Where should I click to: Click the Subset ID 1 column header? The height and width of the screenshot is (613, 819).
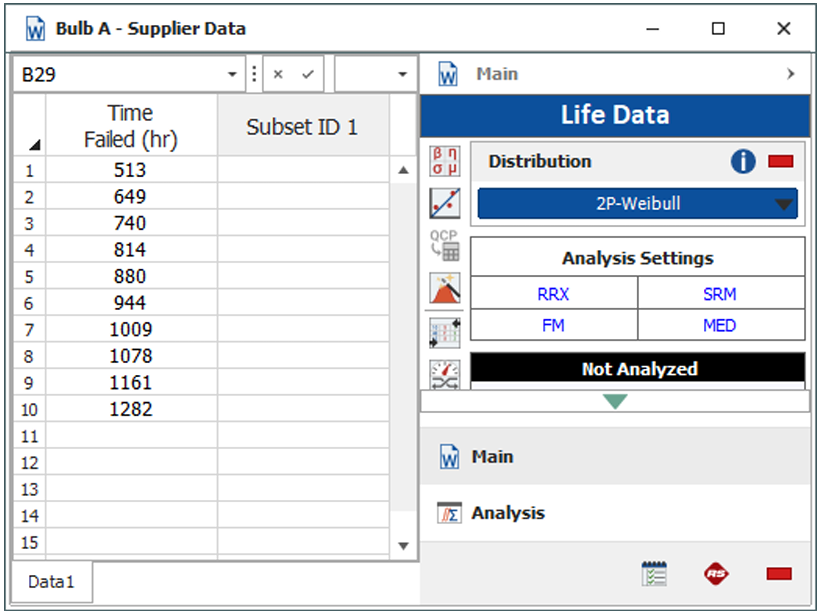coord(302,126)
